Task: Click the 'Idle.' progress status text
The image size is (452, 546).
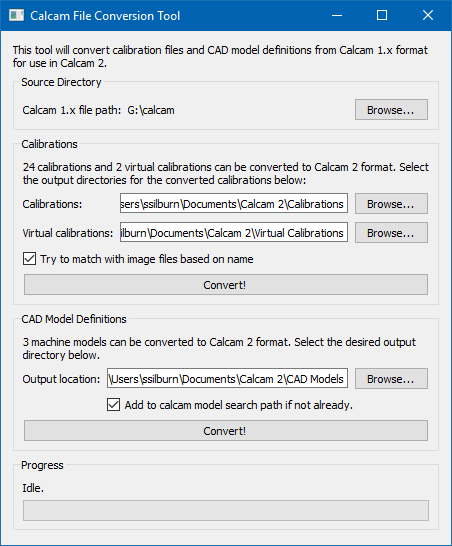Action: (33, 488)
